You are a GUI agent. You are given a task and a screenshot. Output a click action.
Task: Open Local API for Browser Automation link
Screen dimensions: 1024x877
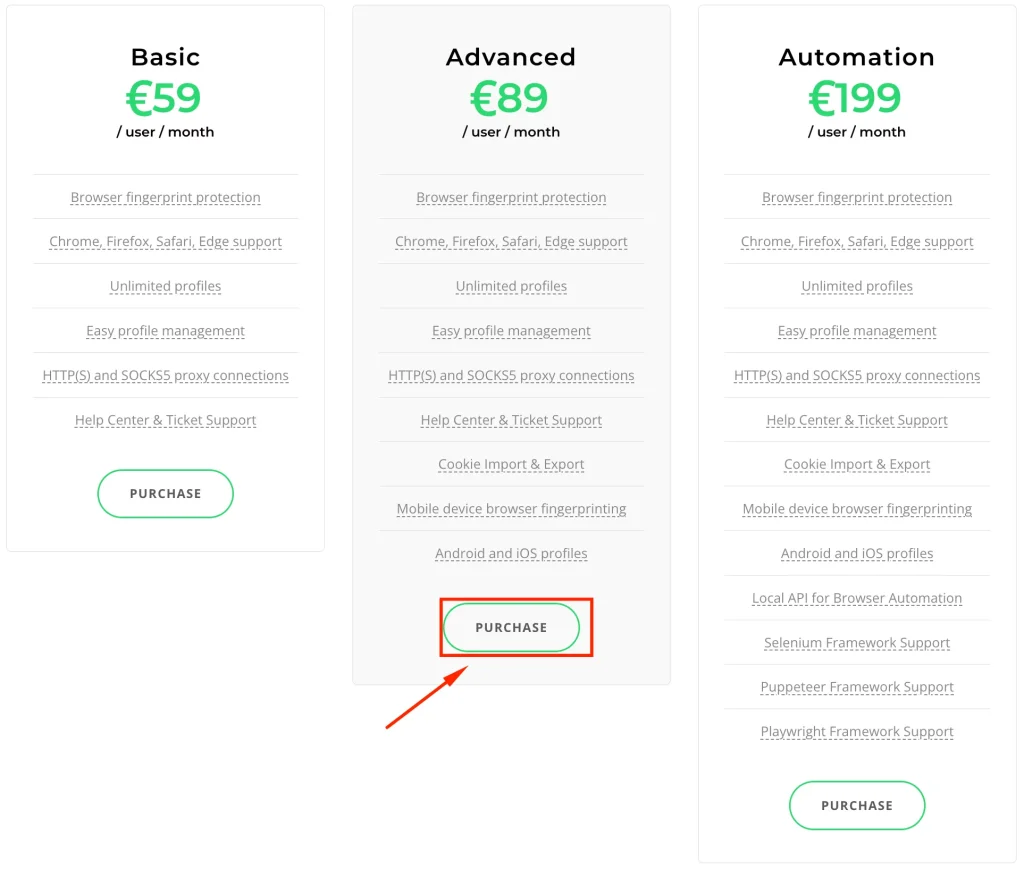tap(856, 598)
